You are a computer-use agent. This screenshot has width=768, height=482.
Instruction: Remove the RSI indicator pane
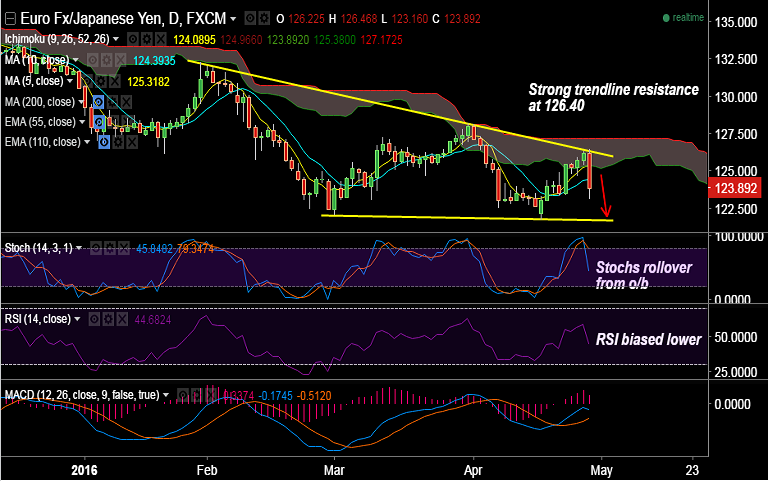(x=122, y=319)
